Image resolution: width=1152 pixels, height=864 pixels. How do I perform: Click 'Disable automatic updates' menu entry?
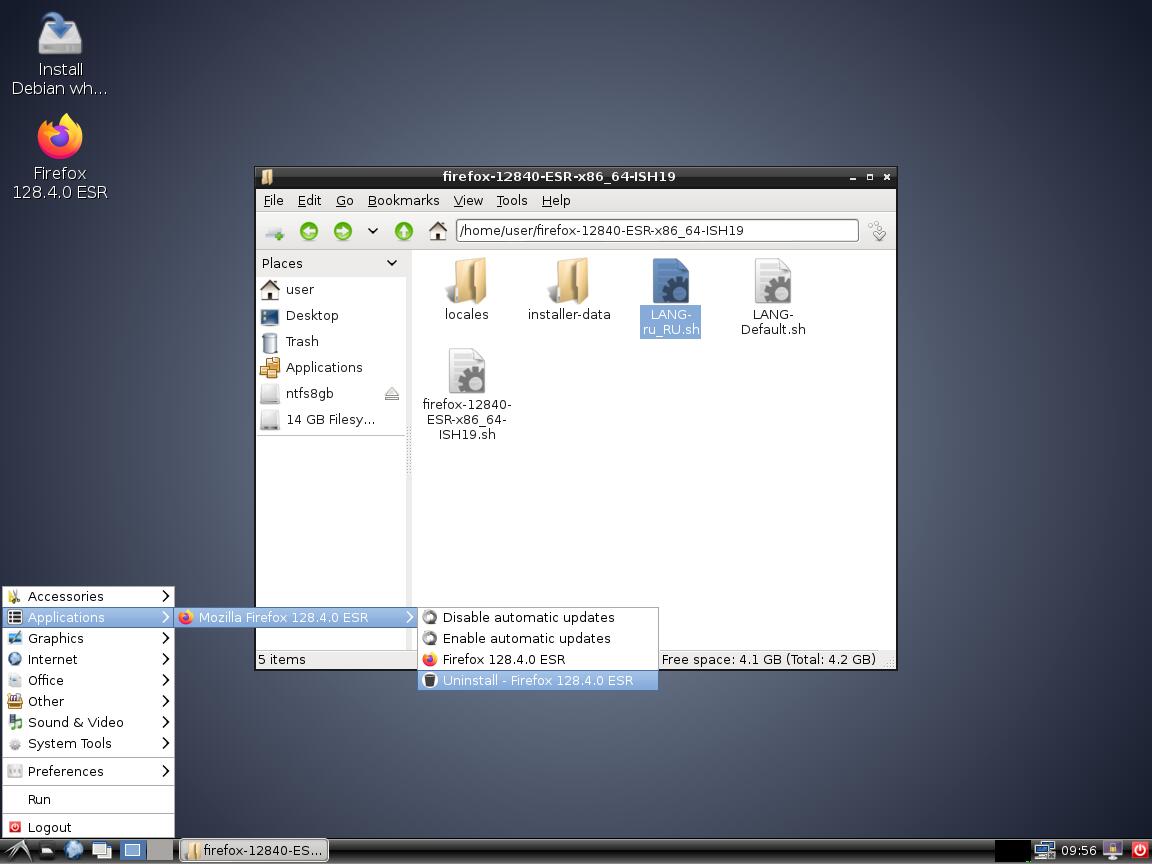[x=538, y=618]
